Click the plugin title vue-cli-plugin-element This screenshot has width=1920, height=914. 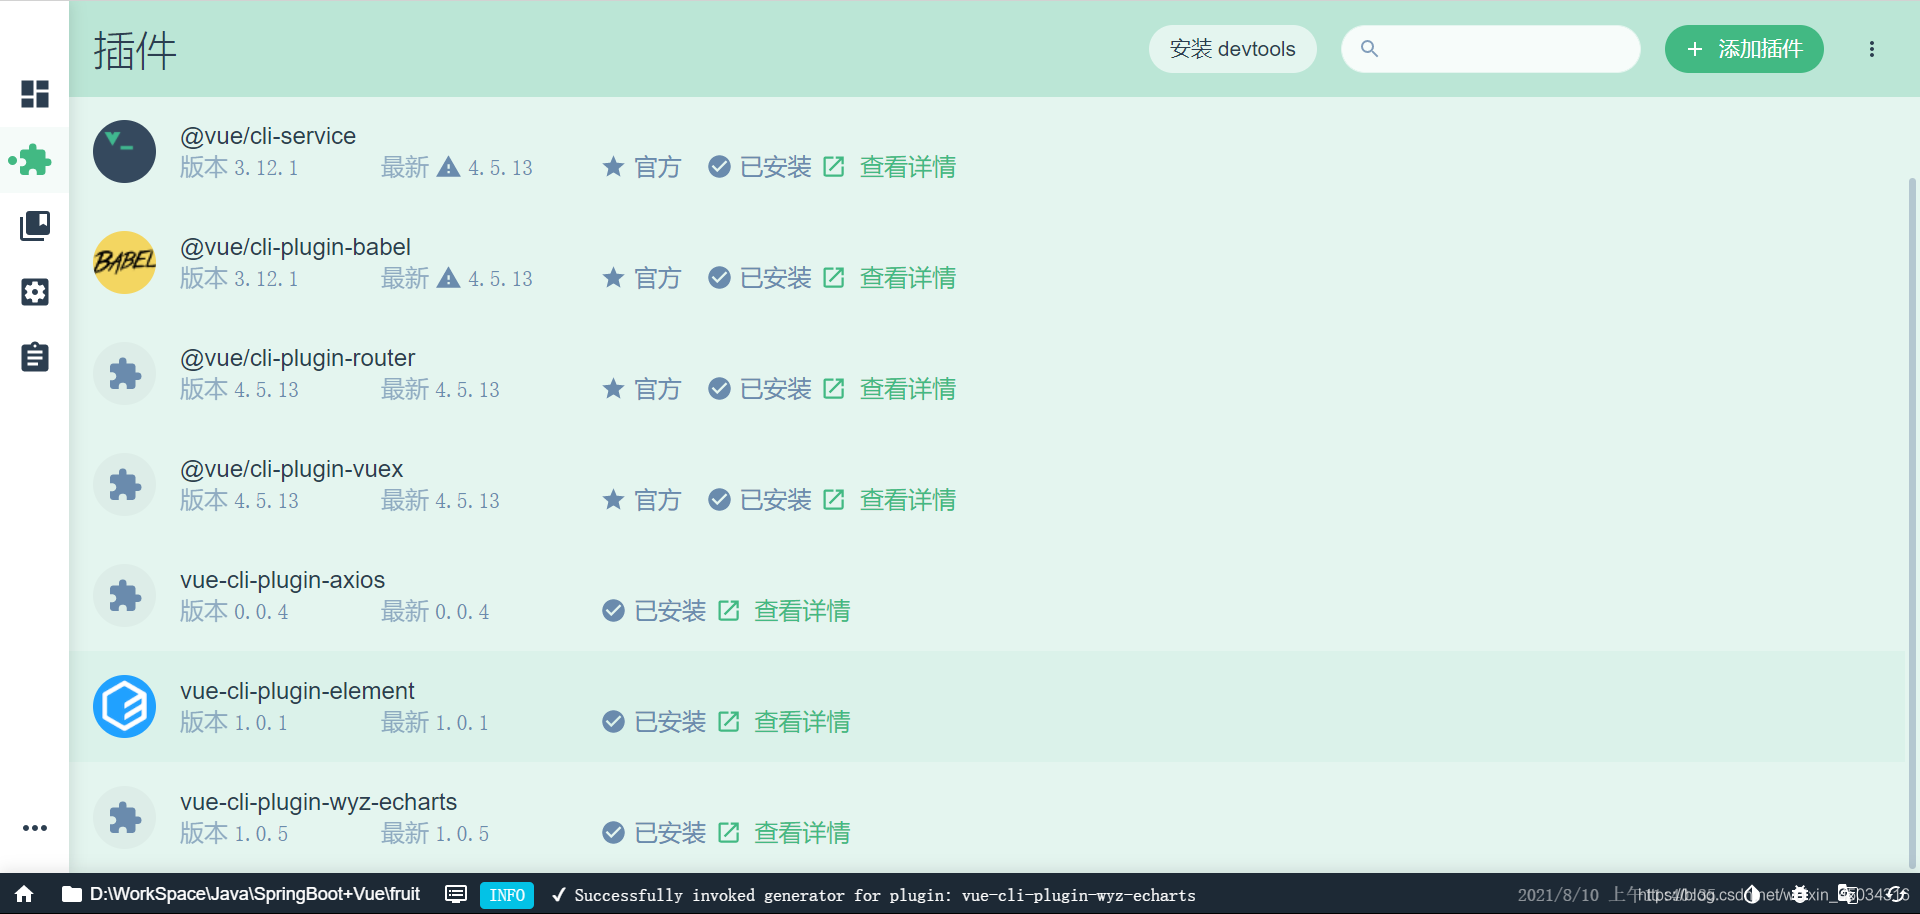coord(297,691)
